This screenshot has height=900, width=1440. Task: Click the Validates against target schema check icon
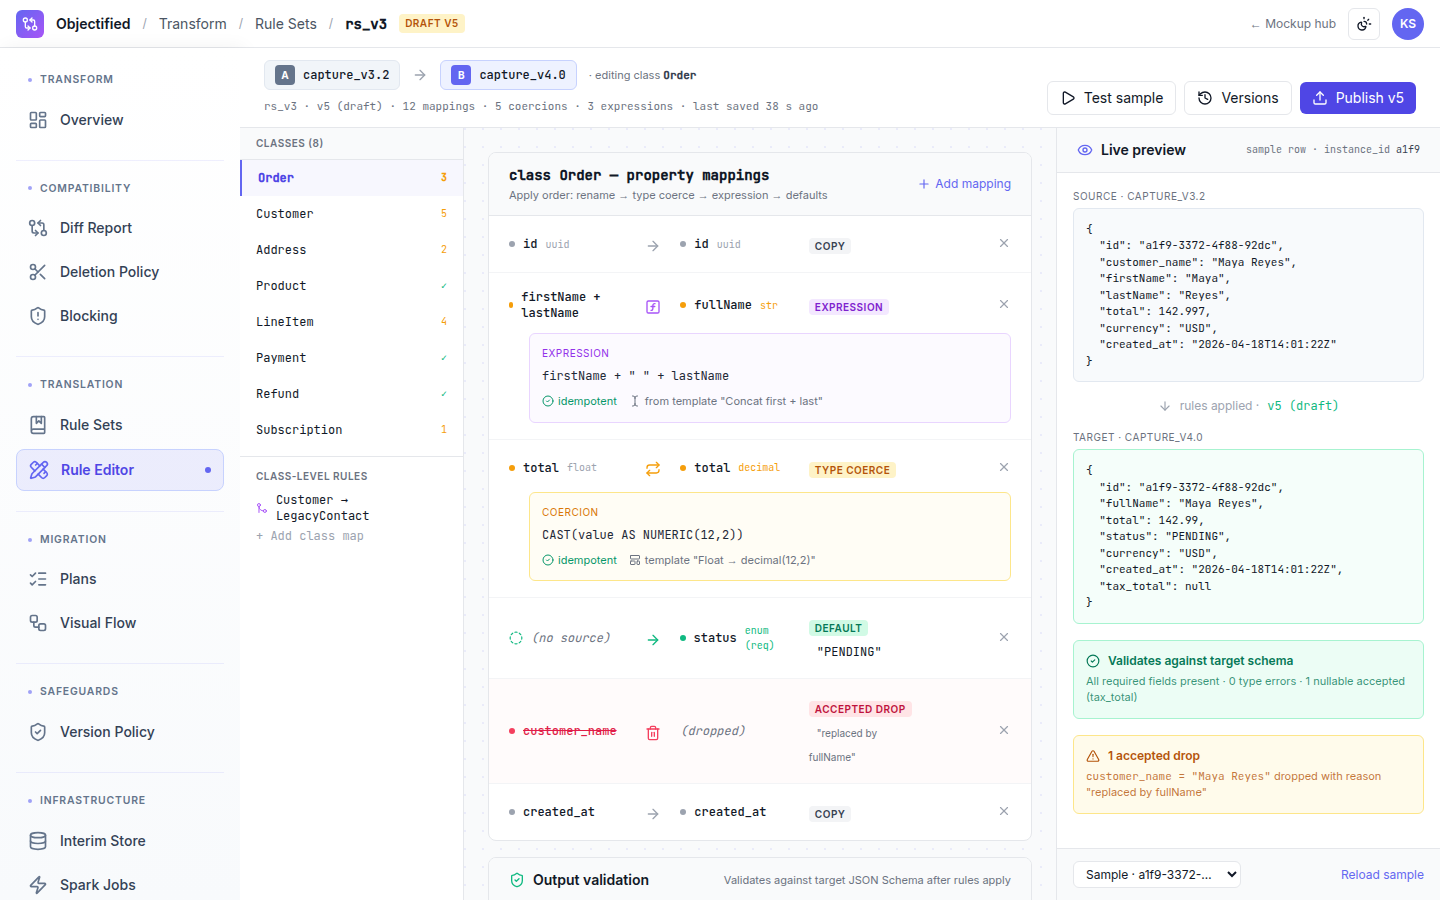tap(1093, 661)
